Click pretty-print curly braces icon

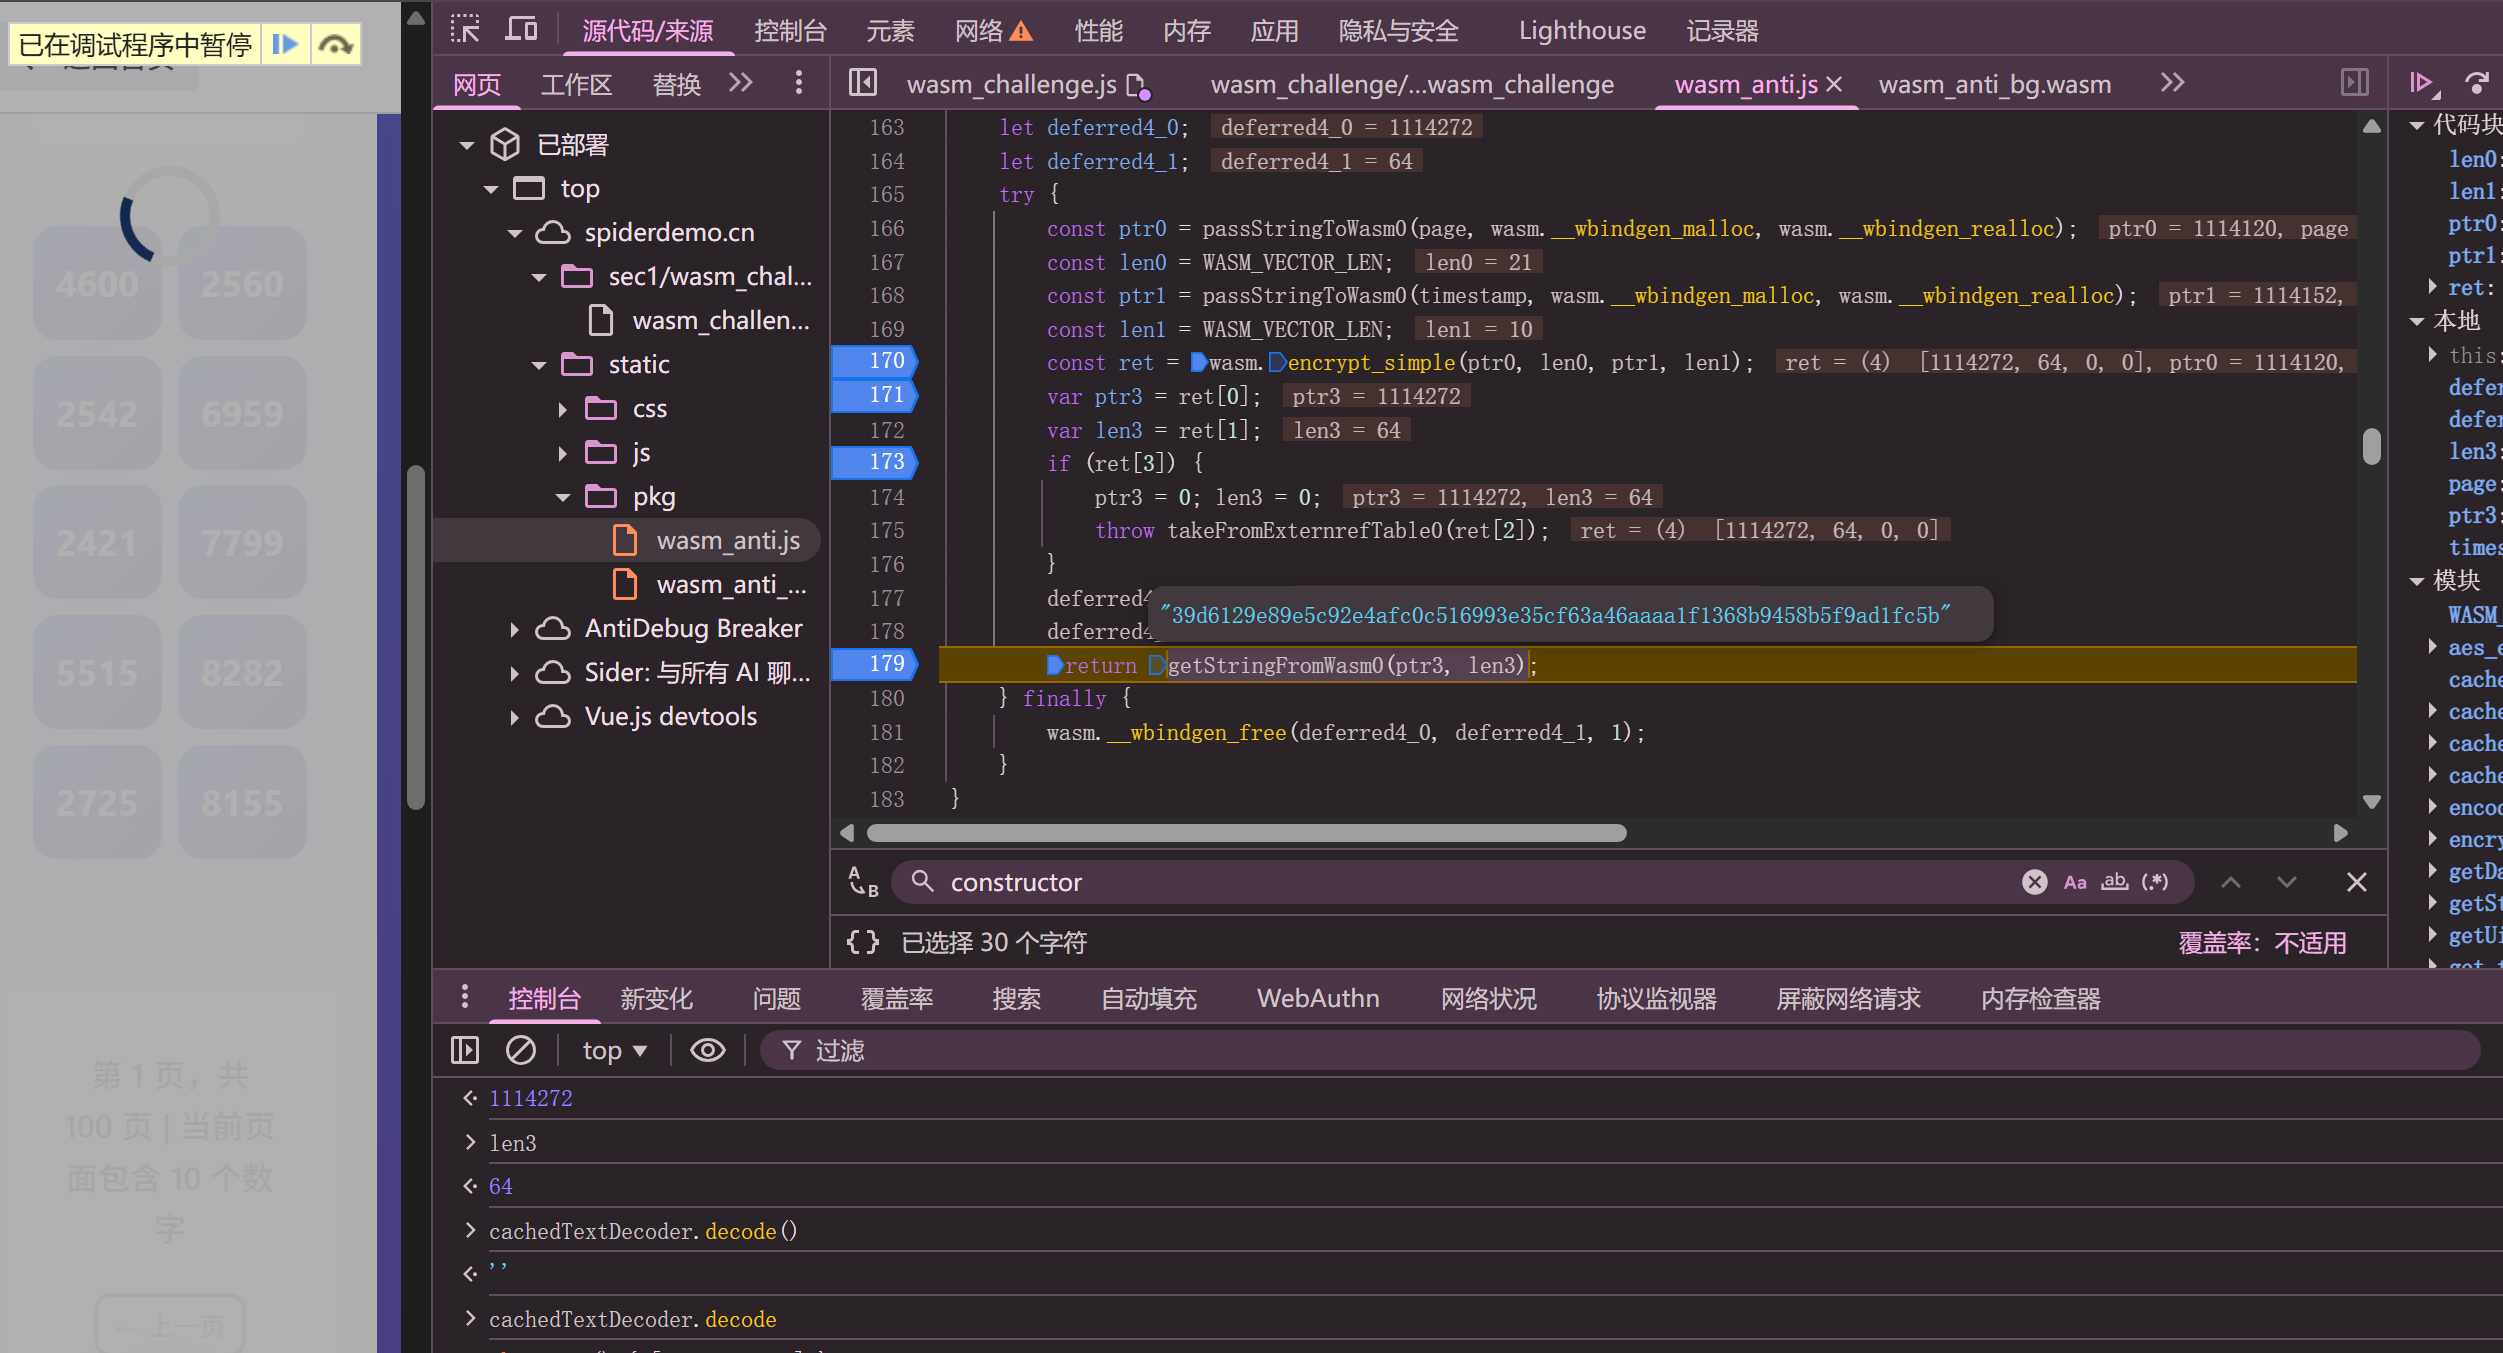click(x=862, y=942)
